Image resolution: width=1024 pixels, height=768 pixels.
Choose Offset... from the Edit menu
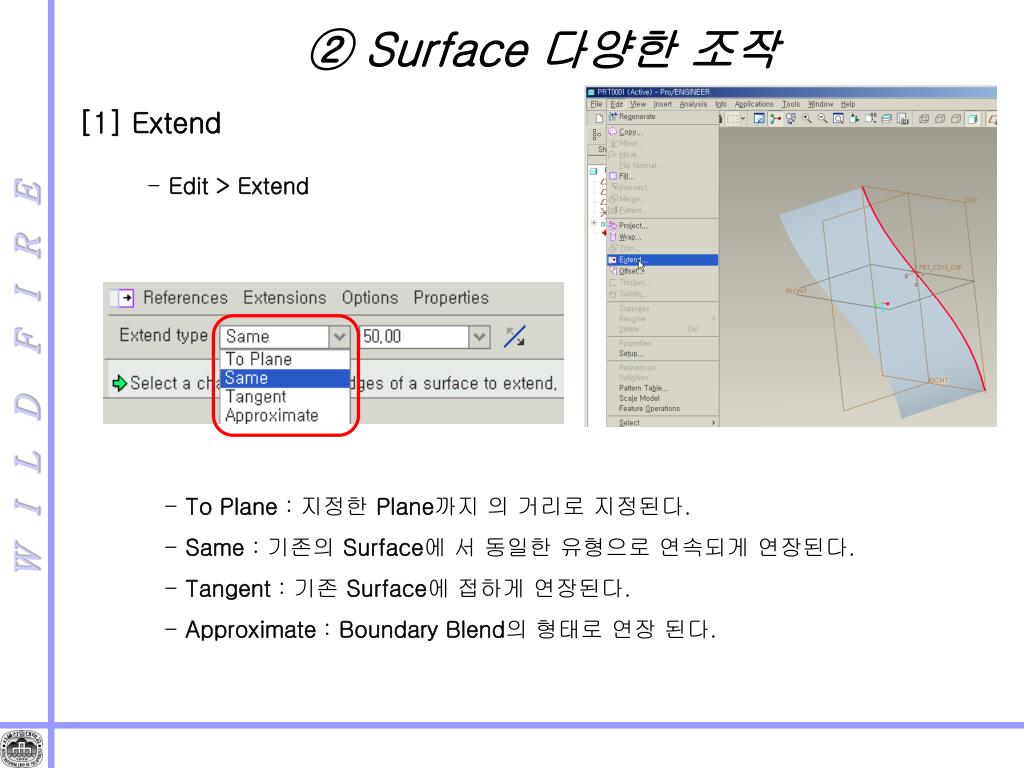pos(663,271)
